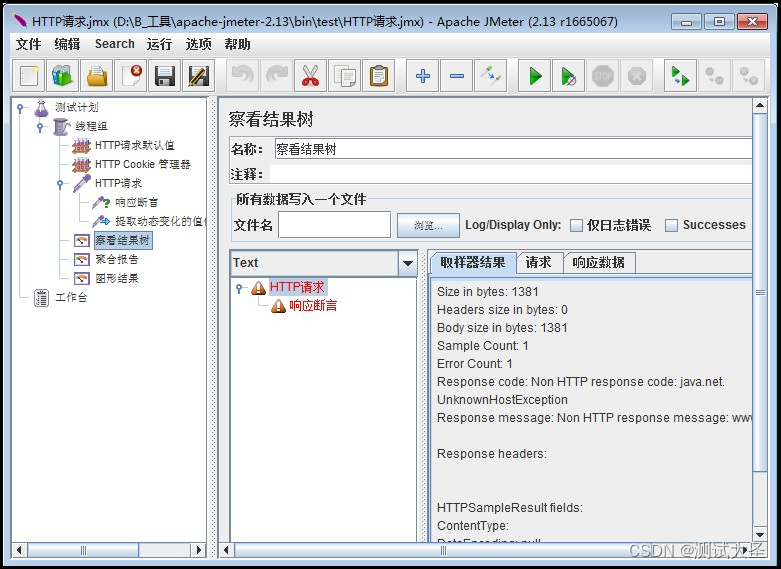Click the 工作台 workbench icon
781x569 pixels.
point(41,297)
